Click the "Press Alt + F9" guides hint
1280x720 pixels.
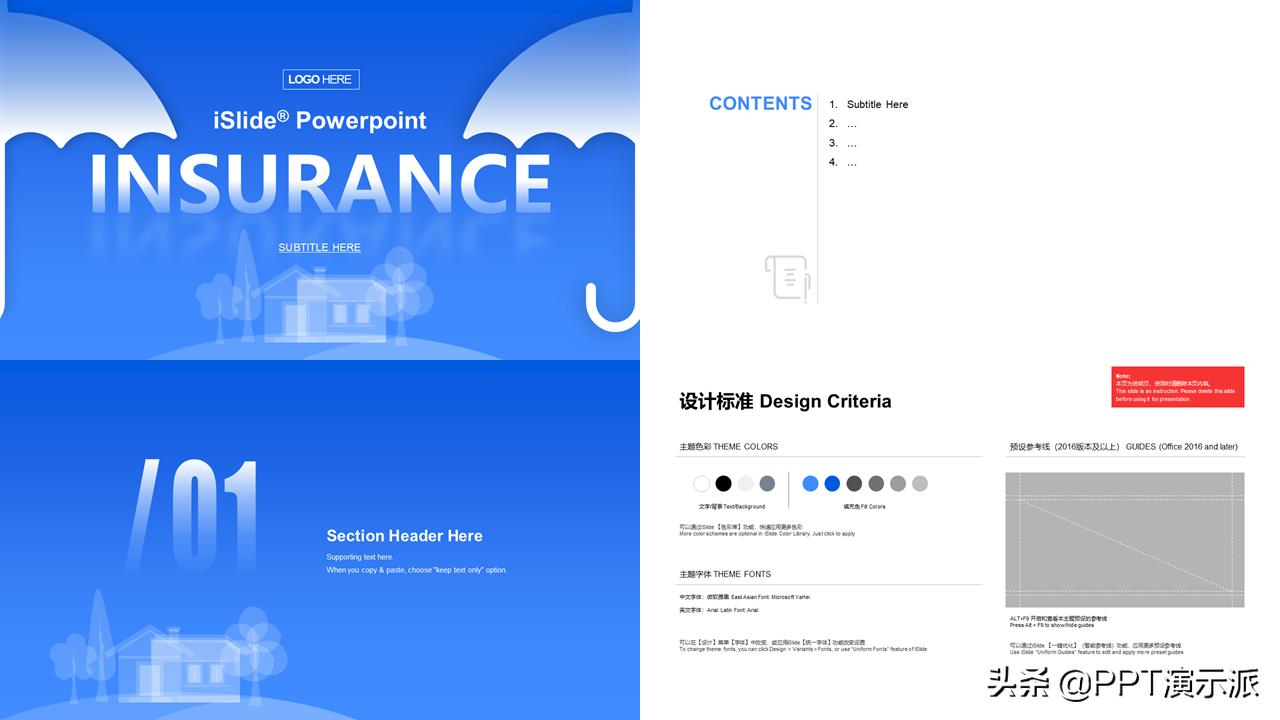(x=1059, y=622)
